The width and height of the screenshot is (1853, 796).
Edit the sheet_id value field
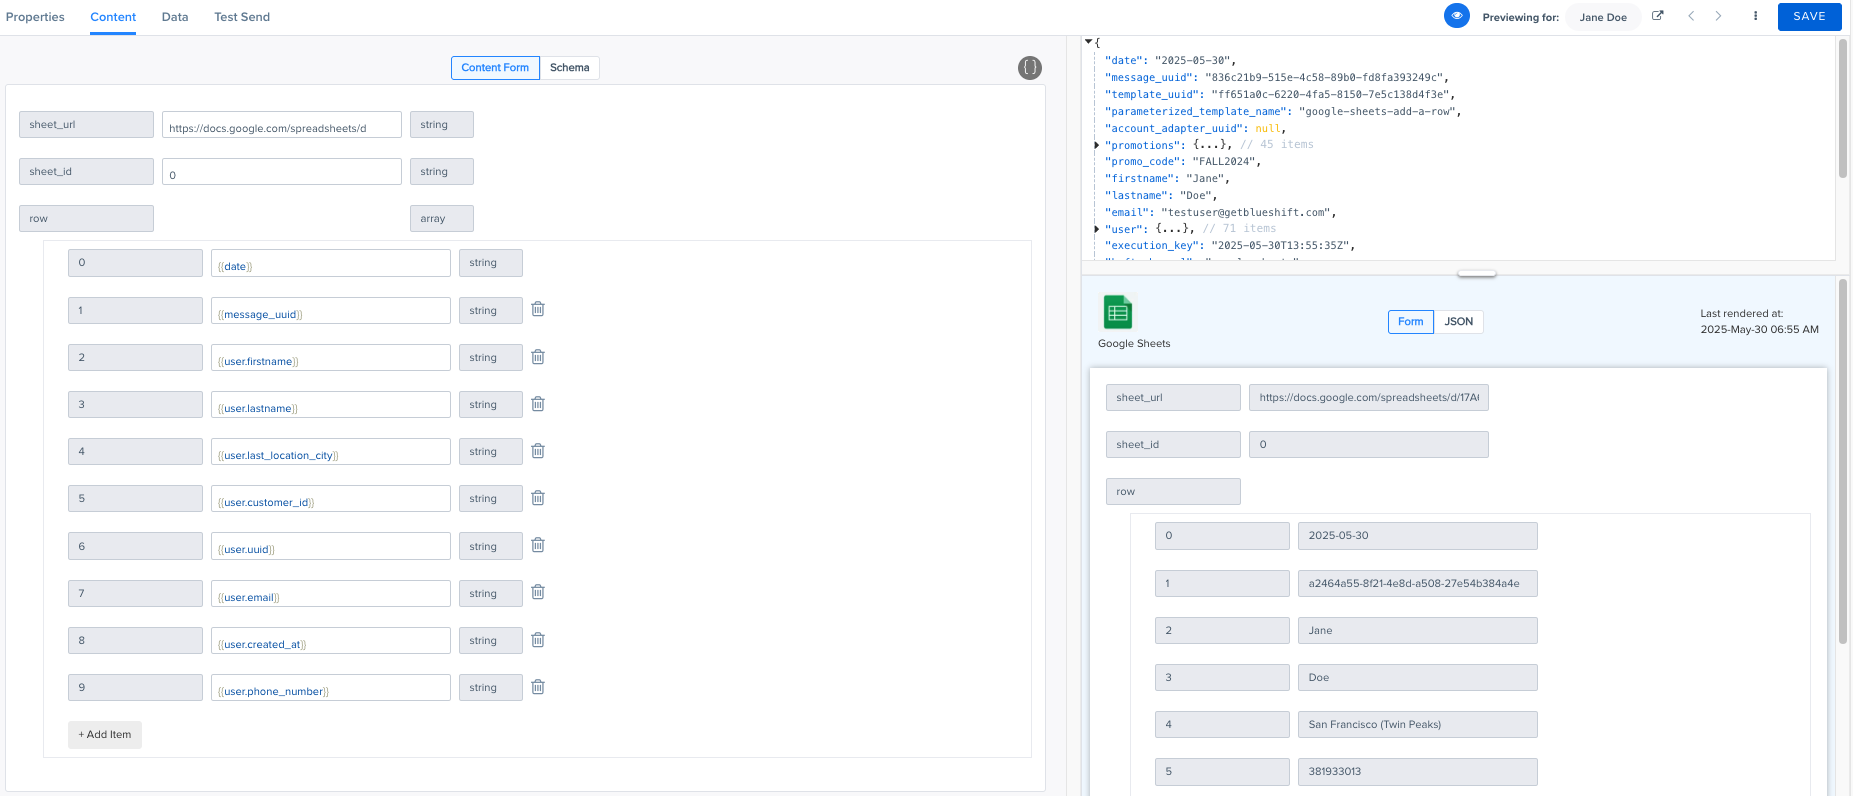(x=282, y=172)
